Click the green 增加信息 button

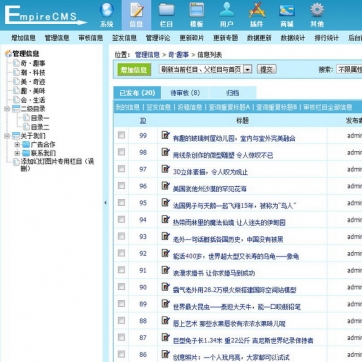pyautogui.click(x=134, y=70)
